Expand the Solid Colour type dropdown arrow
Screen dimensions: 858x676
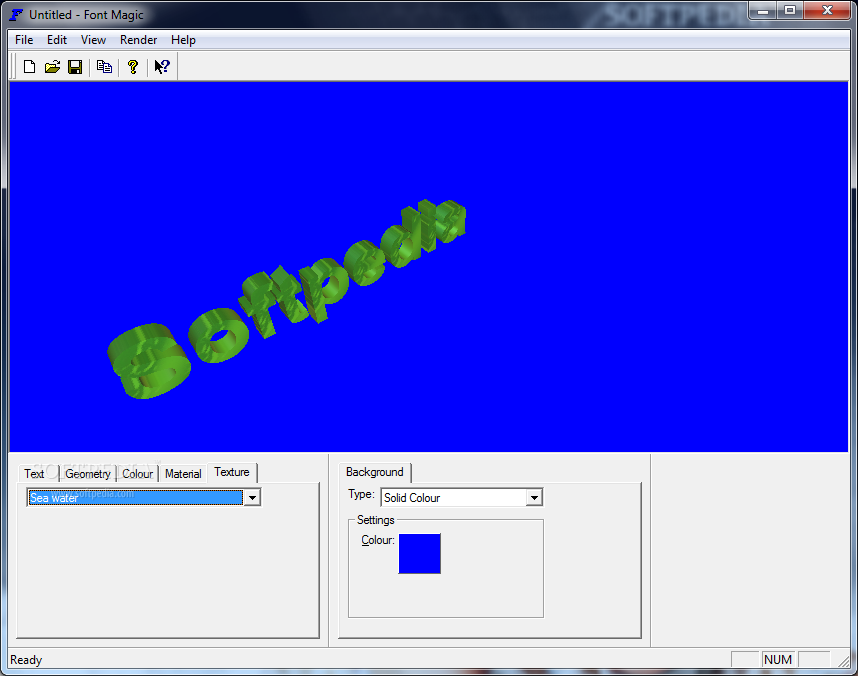click(x=534, y=498)
